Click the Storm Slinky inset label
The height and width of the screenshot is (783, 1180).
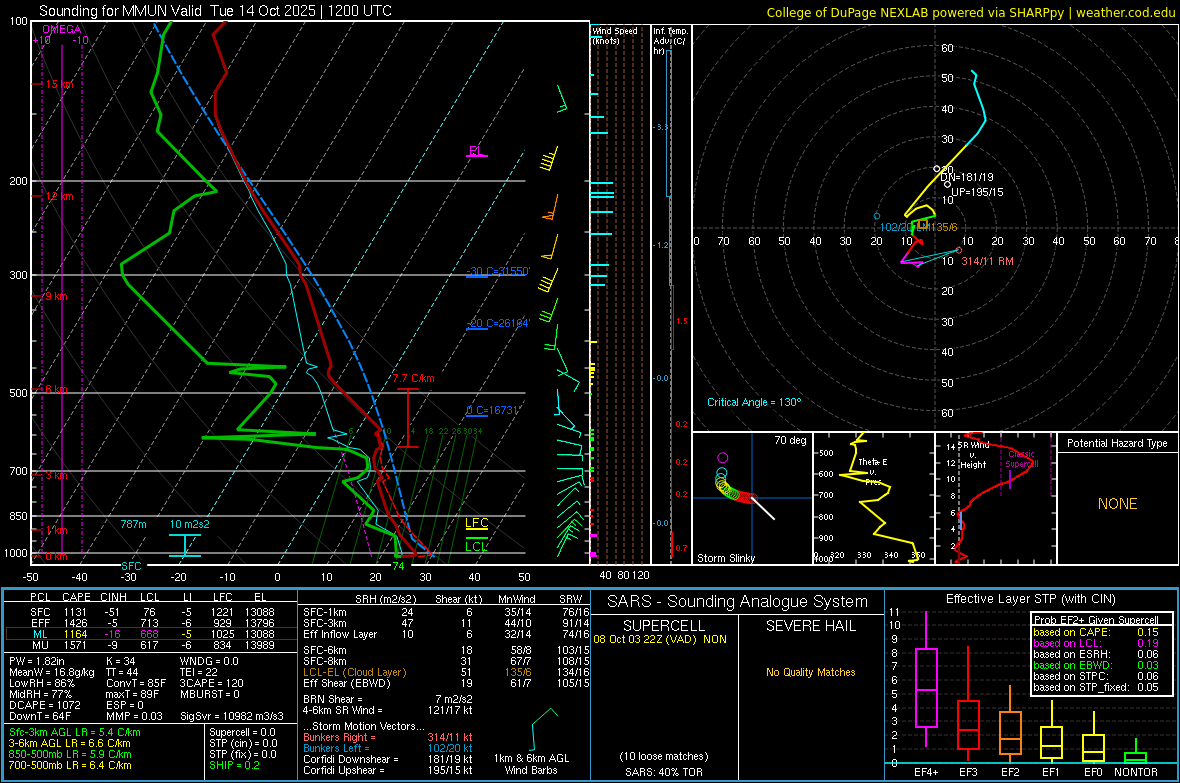725,558
